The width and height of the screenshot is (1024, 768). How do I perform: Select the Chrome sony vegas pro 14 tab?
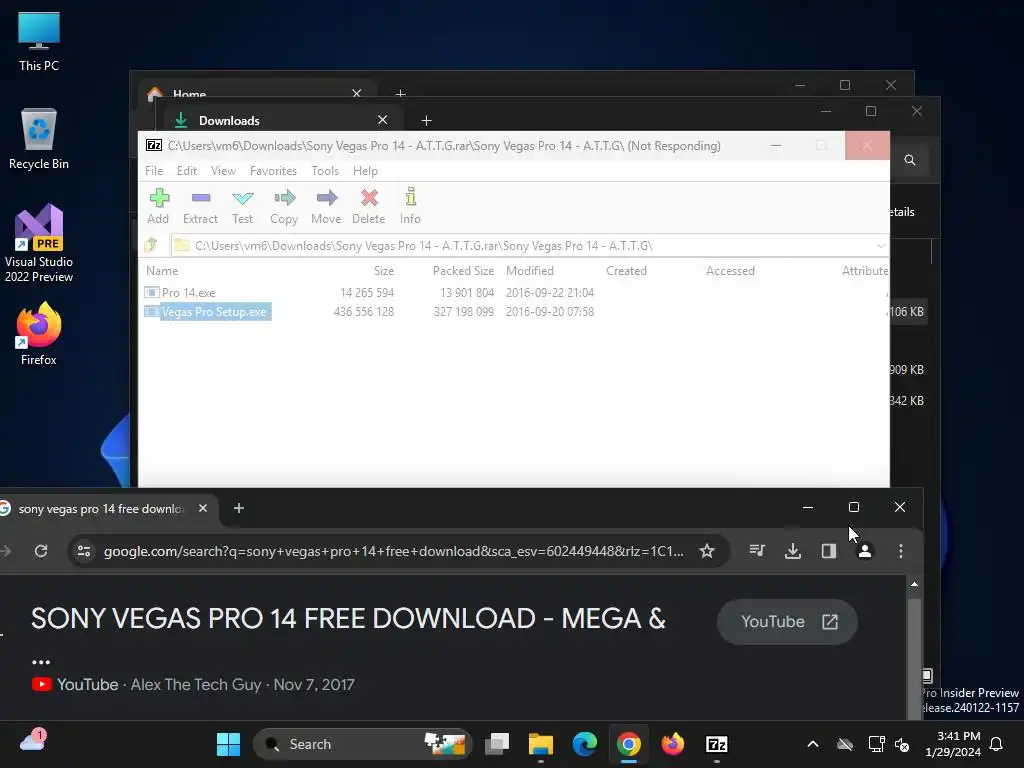pos(100,509)
